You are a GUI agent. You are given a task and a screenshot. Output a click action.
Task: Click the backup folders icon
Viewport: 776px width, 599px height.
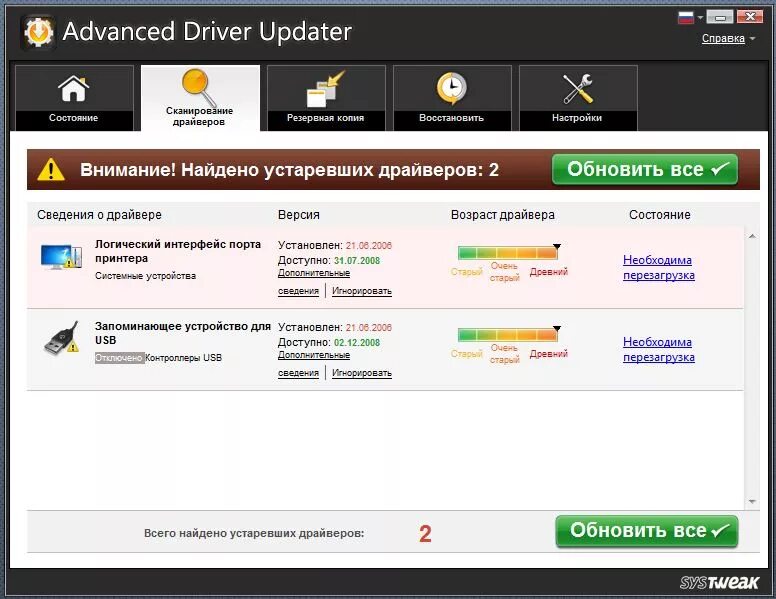click(325, 89)
